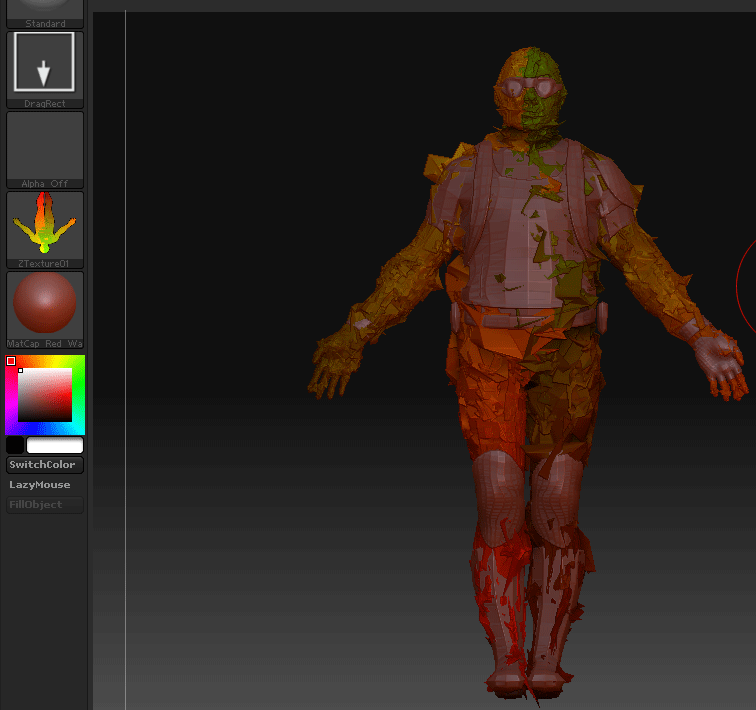The width and height of the screenshot is (756, 710).
Task: Select the DragRect stroke type
Action: pyautogui.click(x=45, y=70)
